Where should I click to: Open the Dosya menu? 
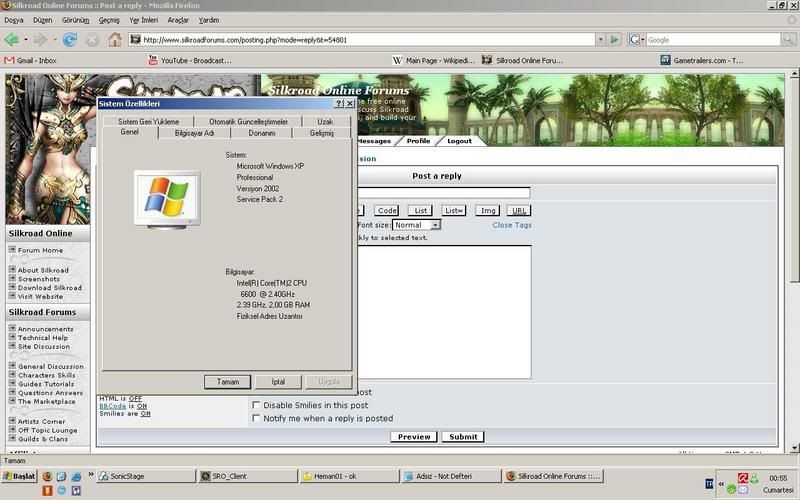point(14,20)
